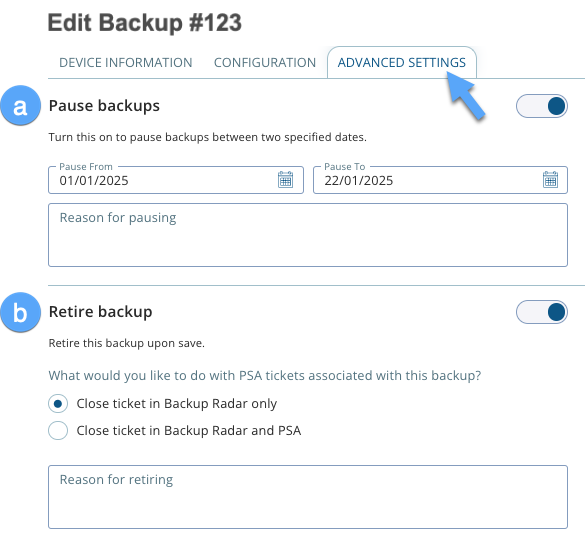Click the PSA tickets question text
The width and height of the screenshot is (585, 549).
265,375
